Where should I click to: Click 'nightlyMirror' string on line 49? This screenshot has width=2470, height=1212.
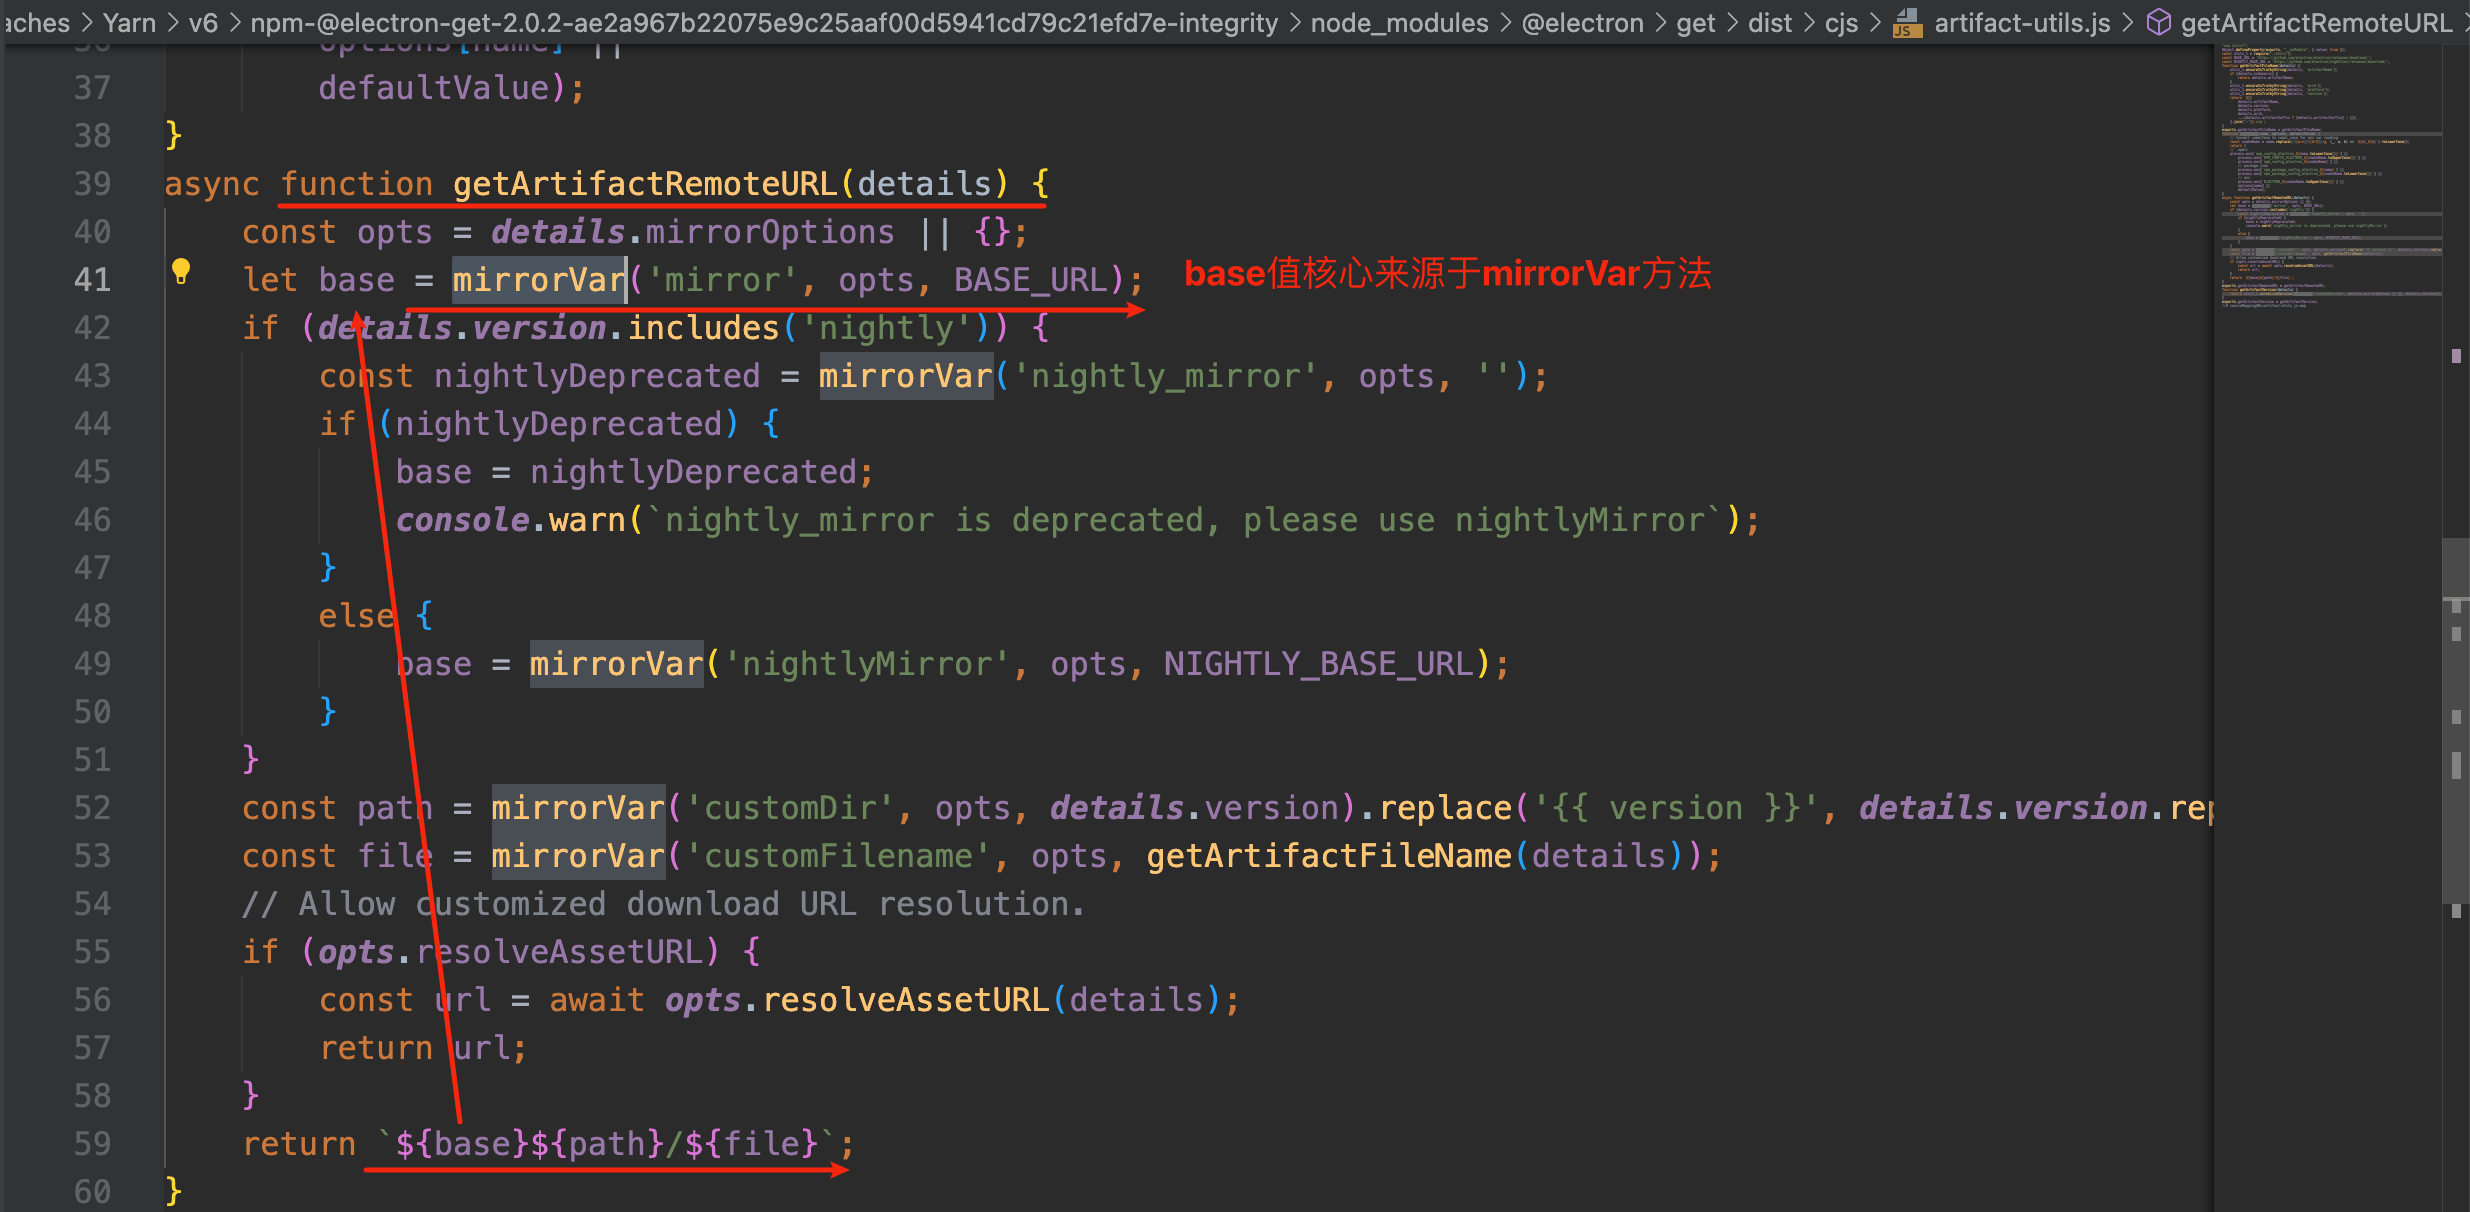pyautogui.click(x=866, y=664)
